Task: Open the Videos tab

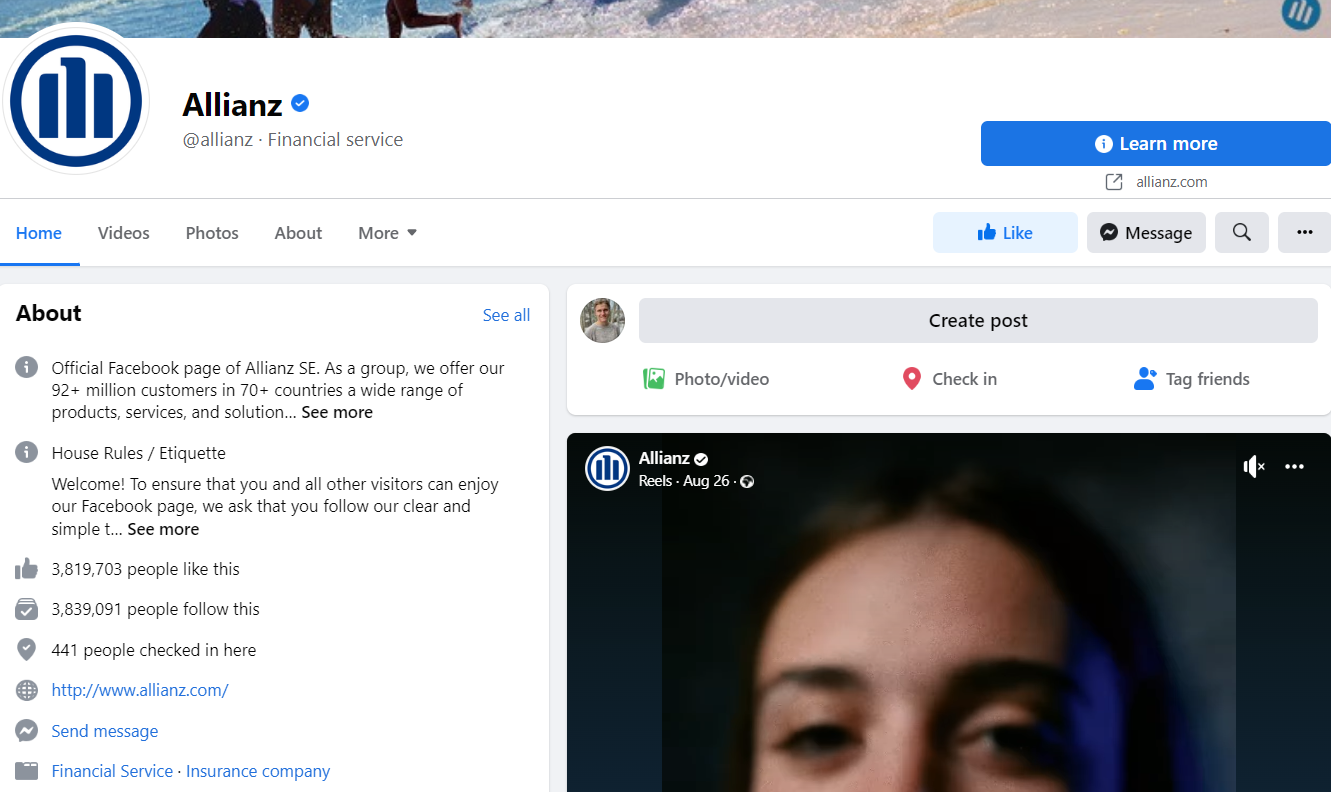Action: [x=123, y=232]
